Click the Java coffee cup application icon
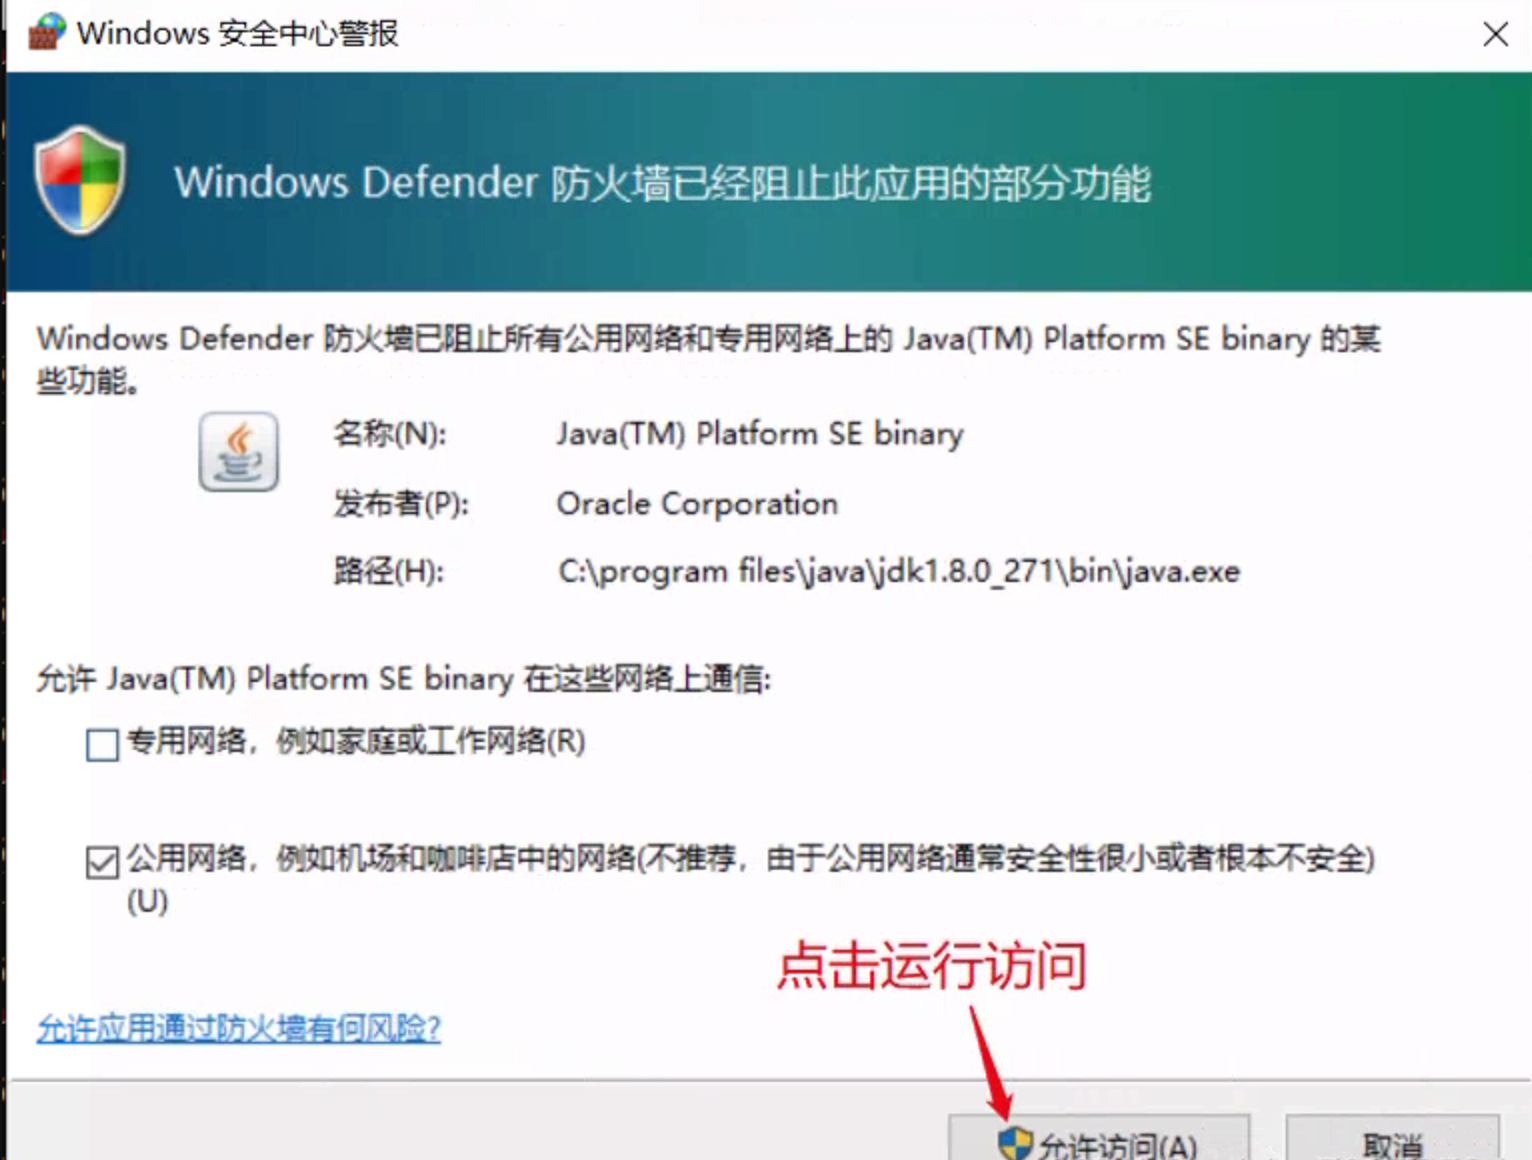The height and width of the screenshot is (1160, 1532). [238, 452]
